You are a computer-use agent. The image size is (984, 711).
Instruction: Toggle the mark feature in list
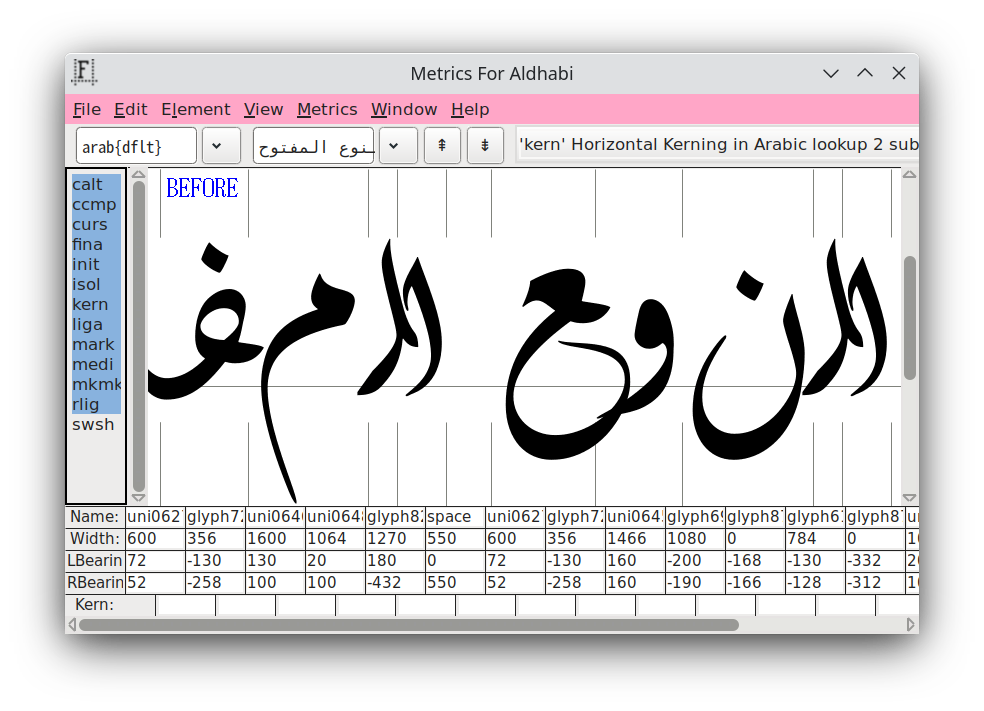[96, 345]
